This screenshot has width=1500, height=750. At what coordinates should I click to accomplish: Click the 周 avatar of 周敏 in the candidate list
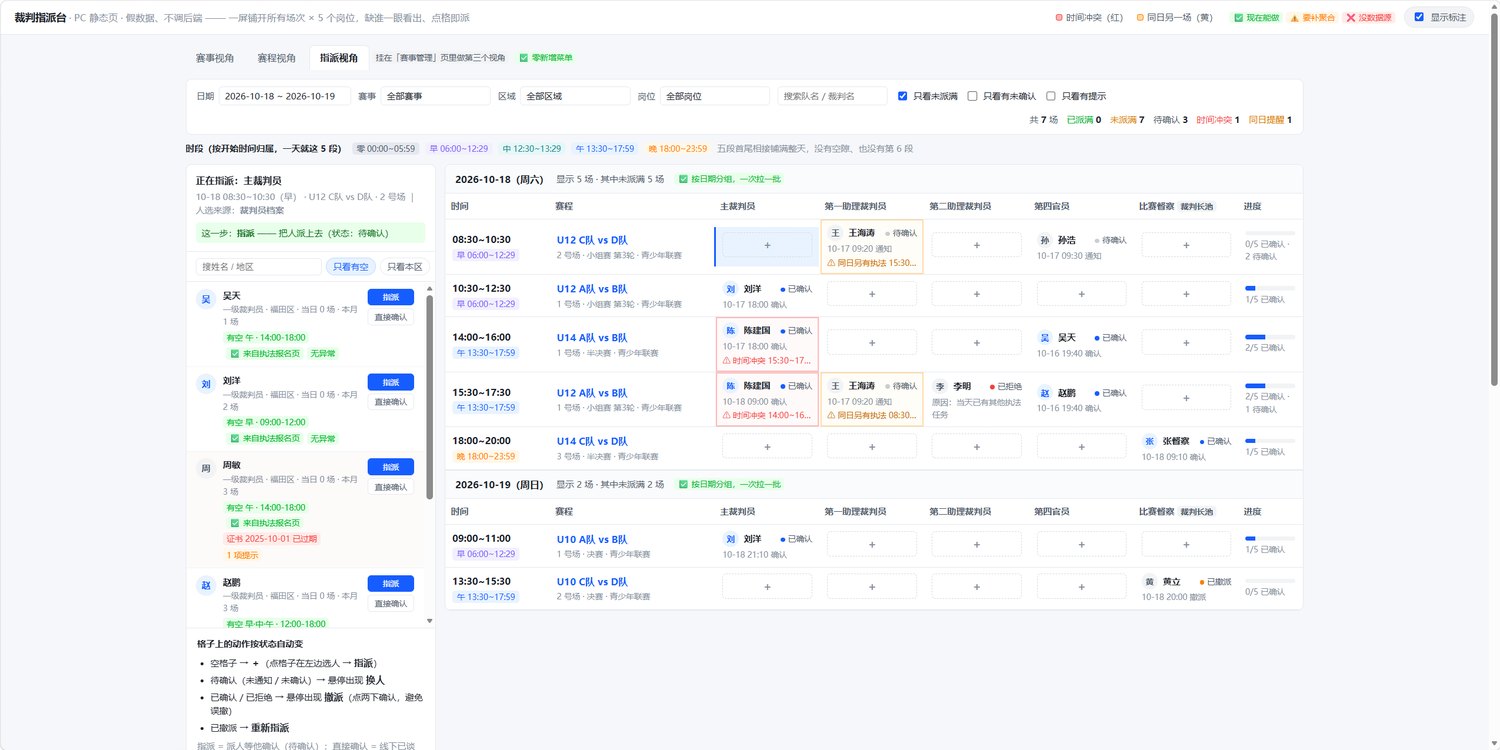206,468
